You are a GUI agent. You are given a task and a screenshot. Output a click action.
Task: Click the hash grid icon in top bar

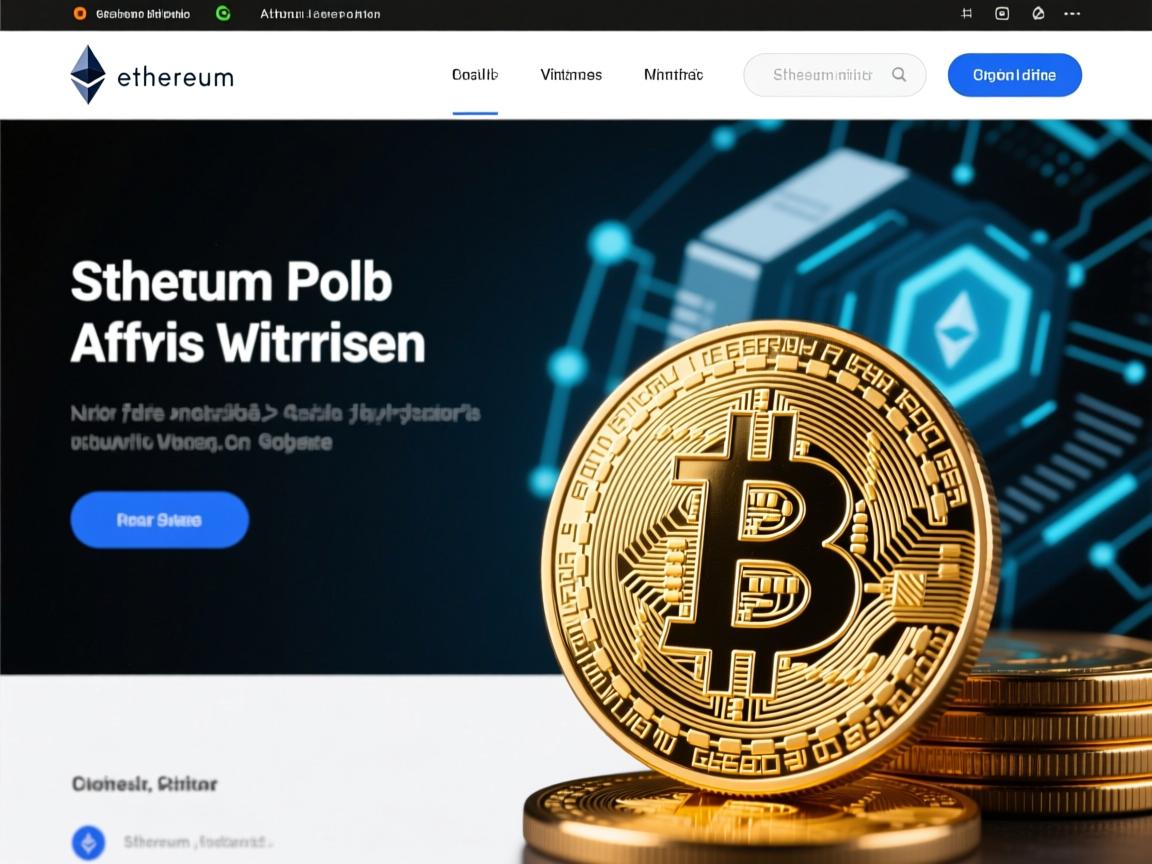pyautogui.click(x=967, y=13)
